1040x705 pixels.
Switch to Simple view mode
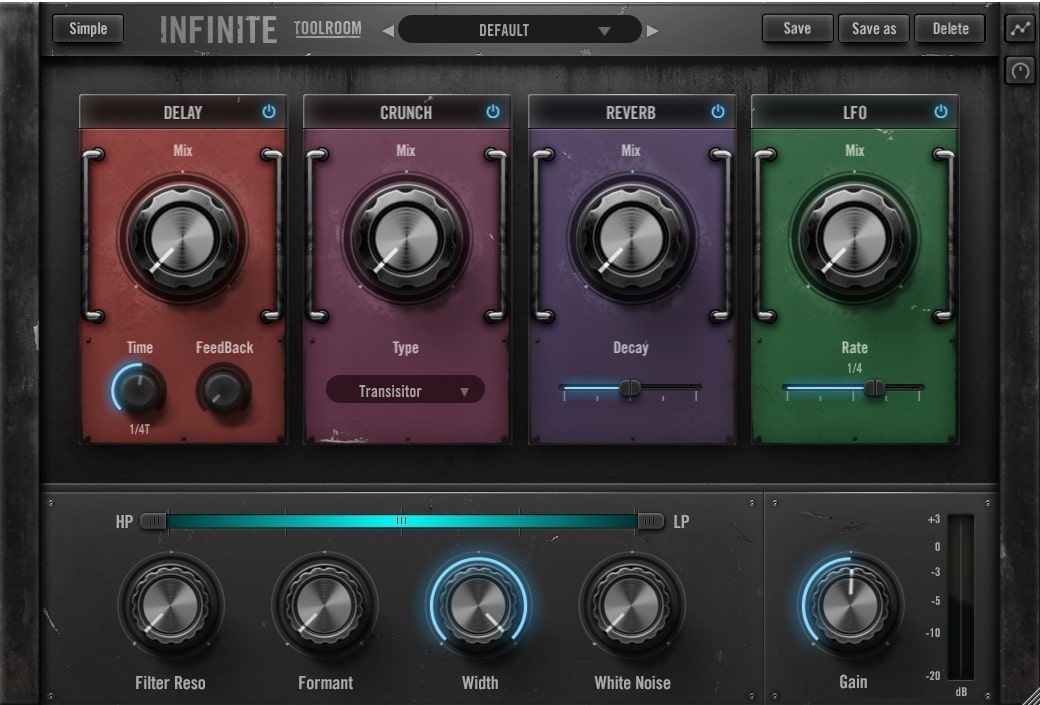[x=87, y=28]
